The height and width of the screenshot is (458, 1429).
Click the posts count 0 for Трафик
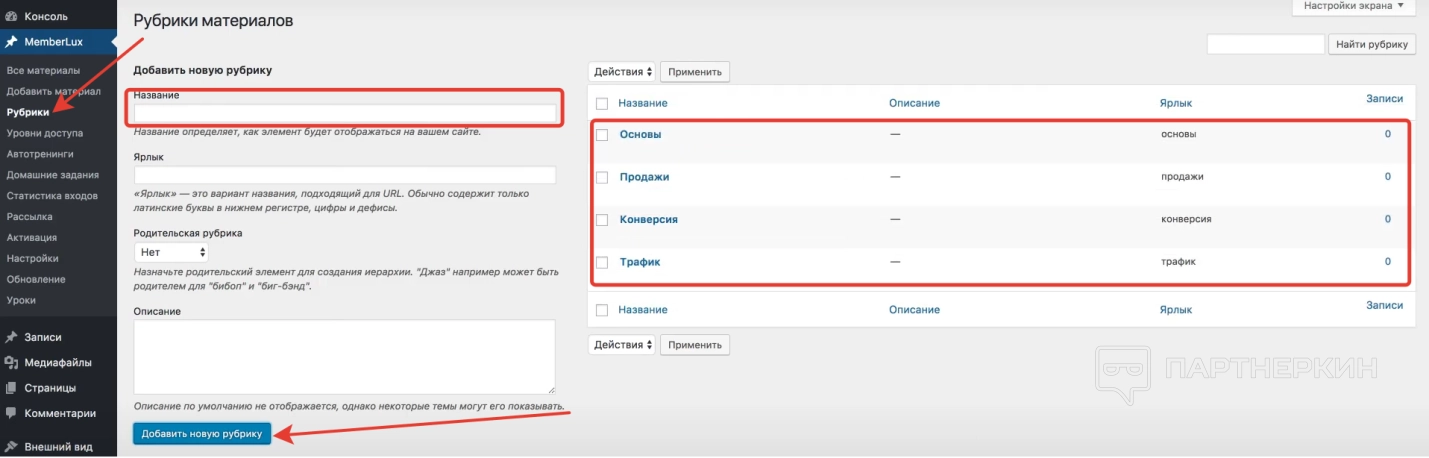click(1387, 262)
